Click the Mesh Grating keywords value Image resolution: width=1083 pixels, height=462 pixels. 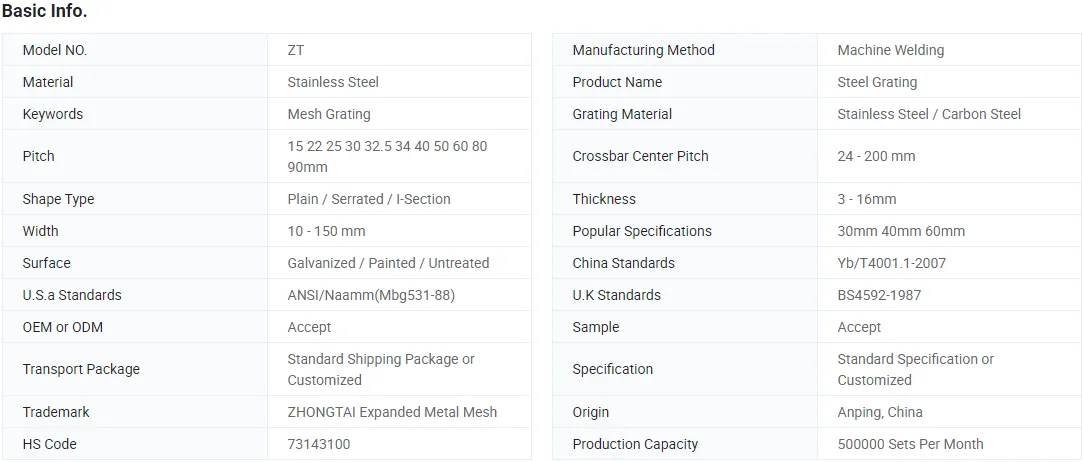point(329,114)
